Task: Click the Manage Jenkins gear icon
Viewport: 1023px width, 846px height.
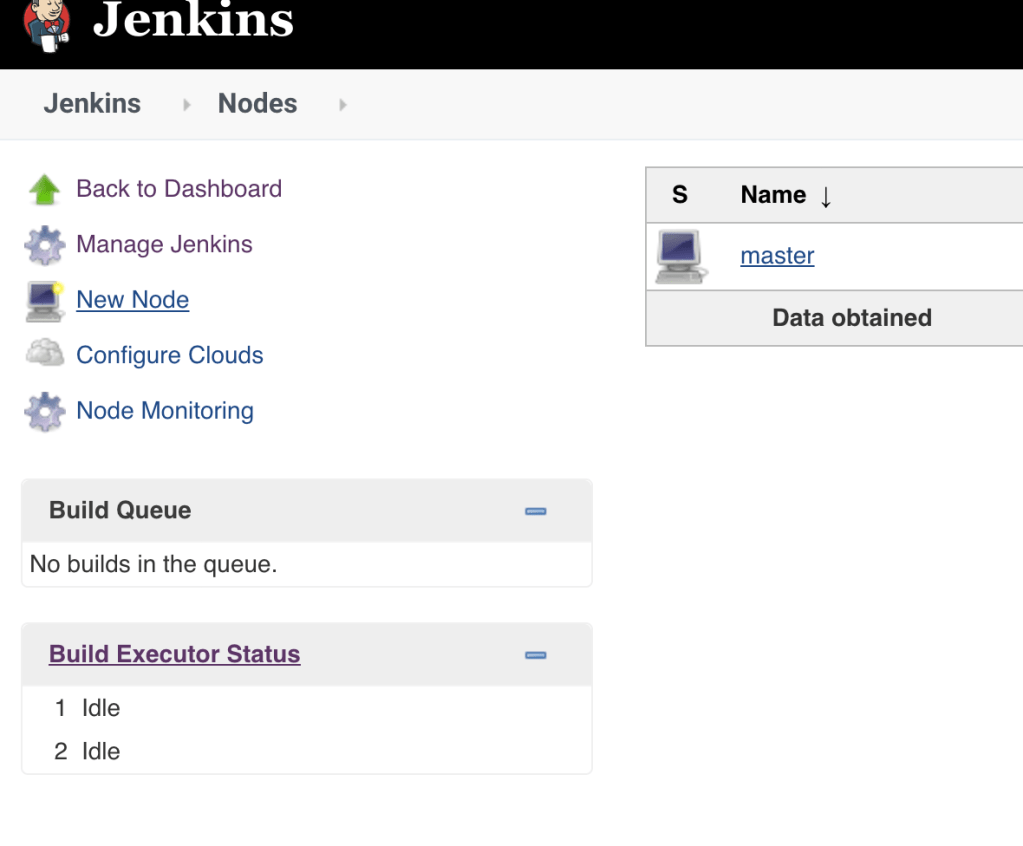Action: 44,245
